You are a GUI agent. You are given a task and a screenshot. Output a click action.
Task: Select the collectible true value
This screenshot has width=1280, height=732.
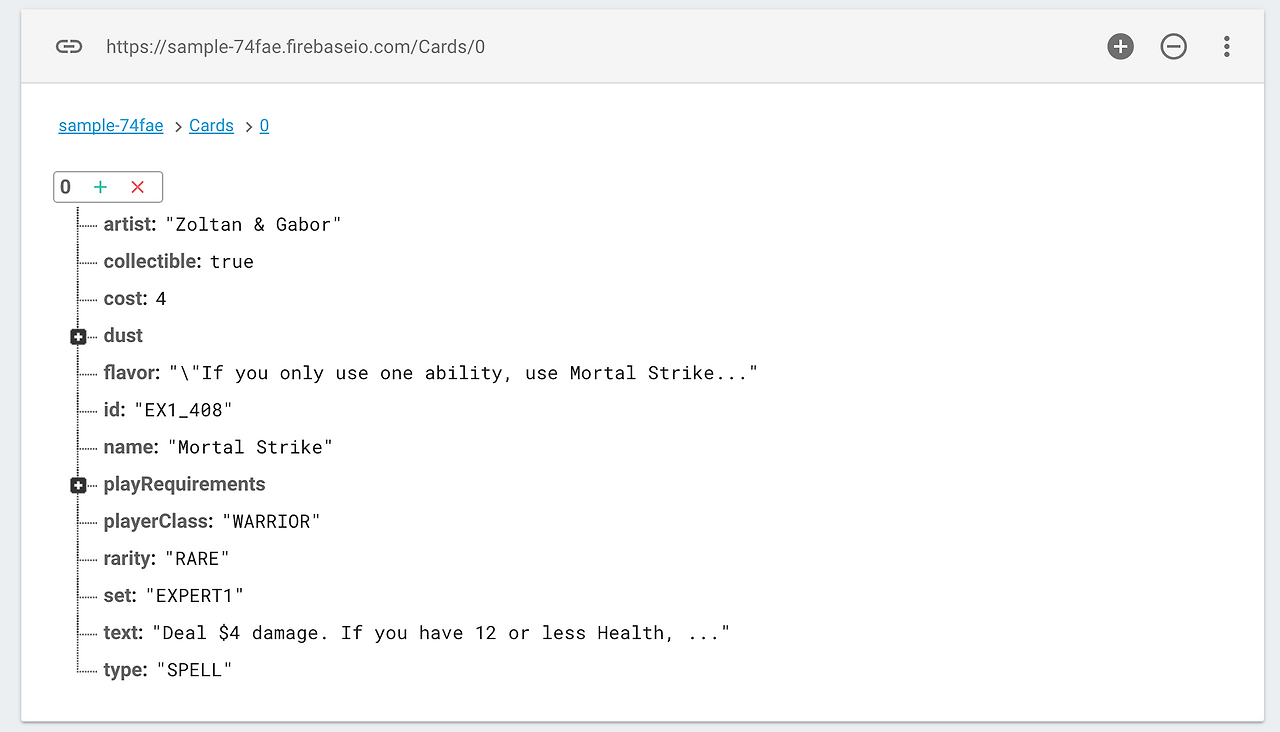[x=232, y=262]
